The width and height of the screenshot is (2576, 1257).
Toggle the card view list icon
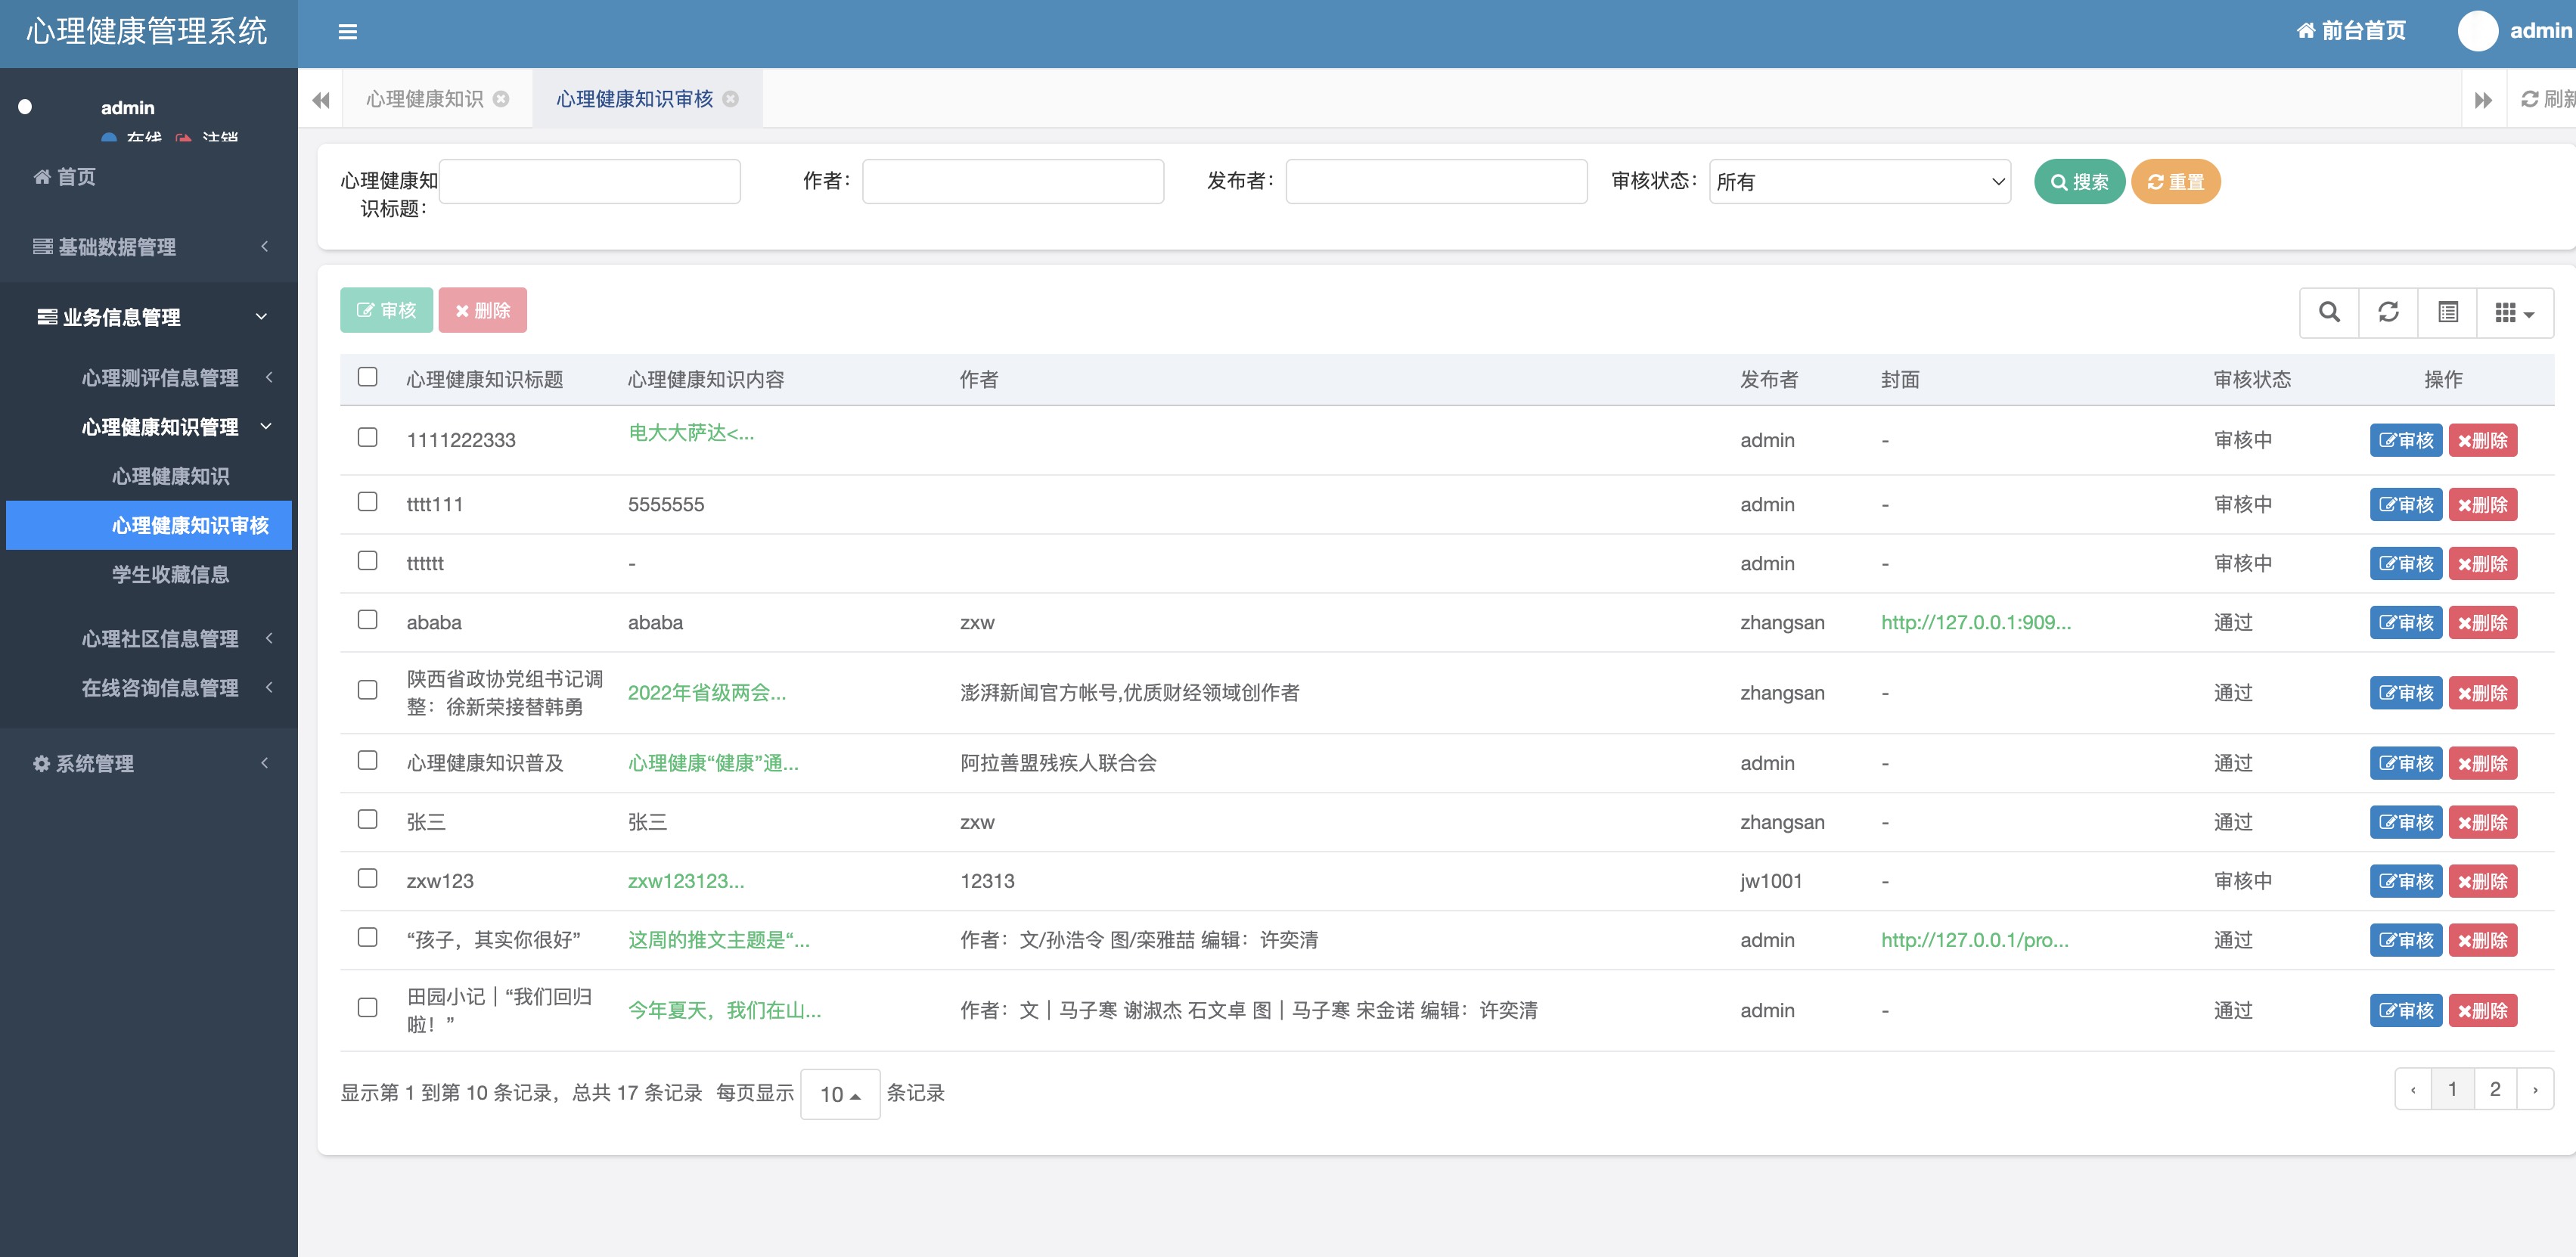pyautogui.click(x=2447, y=312)
